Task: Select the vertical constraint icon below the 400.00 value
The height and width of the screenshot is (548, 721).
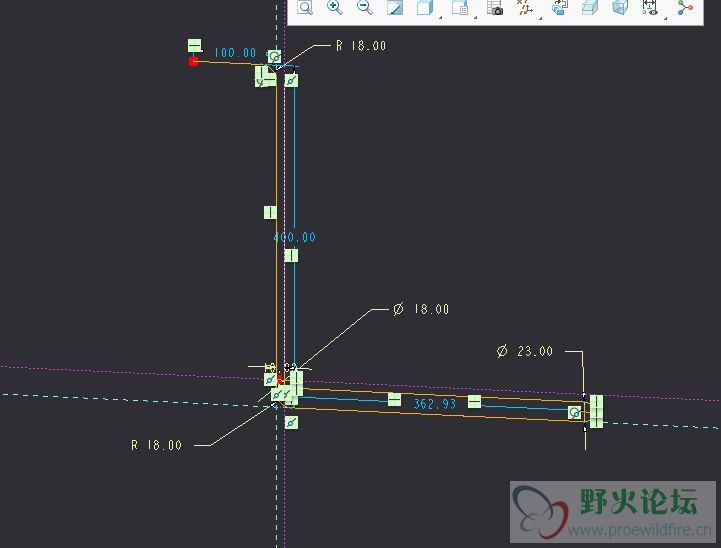Action: pyautogui.click(x=291, y=255)
